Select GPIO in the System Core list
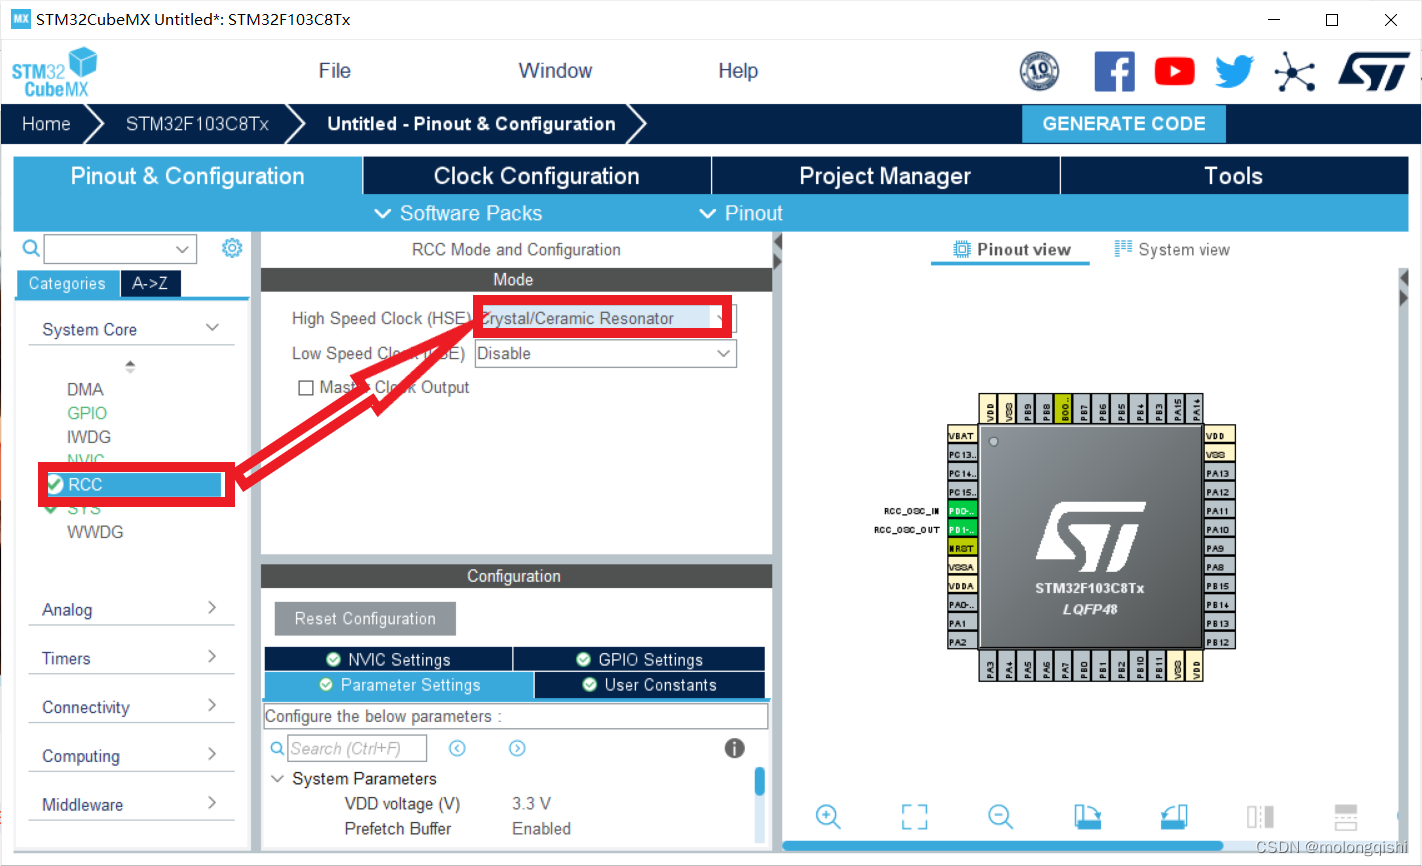This screenshot has width=1422, height=866. (x=87, y=413)
